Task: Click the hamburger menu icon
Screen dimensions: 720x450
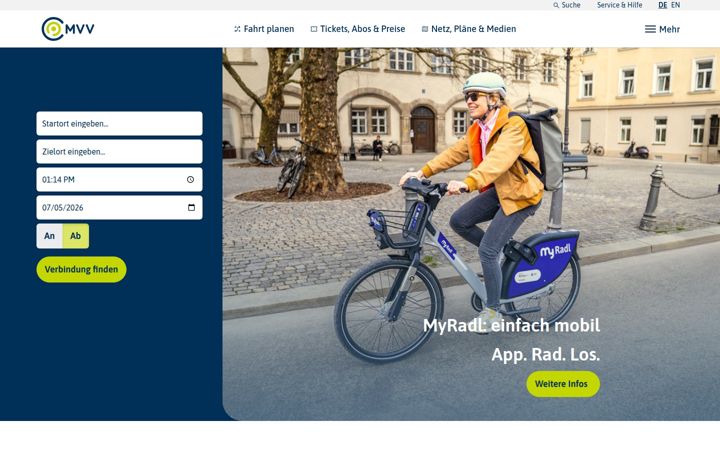Action: pyautogui.click(x=650, y=29)
